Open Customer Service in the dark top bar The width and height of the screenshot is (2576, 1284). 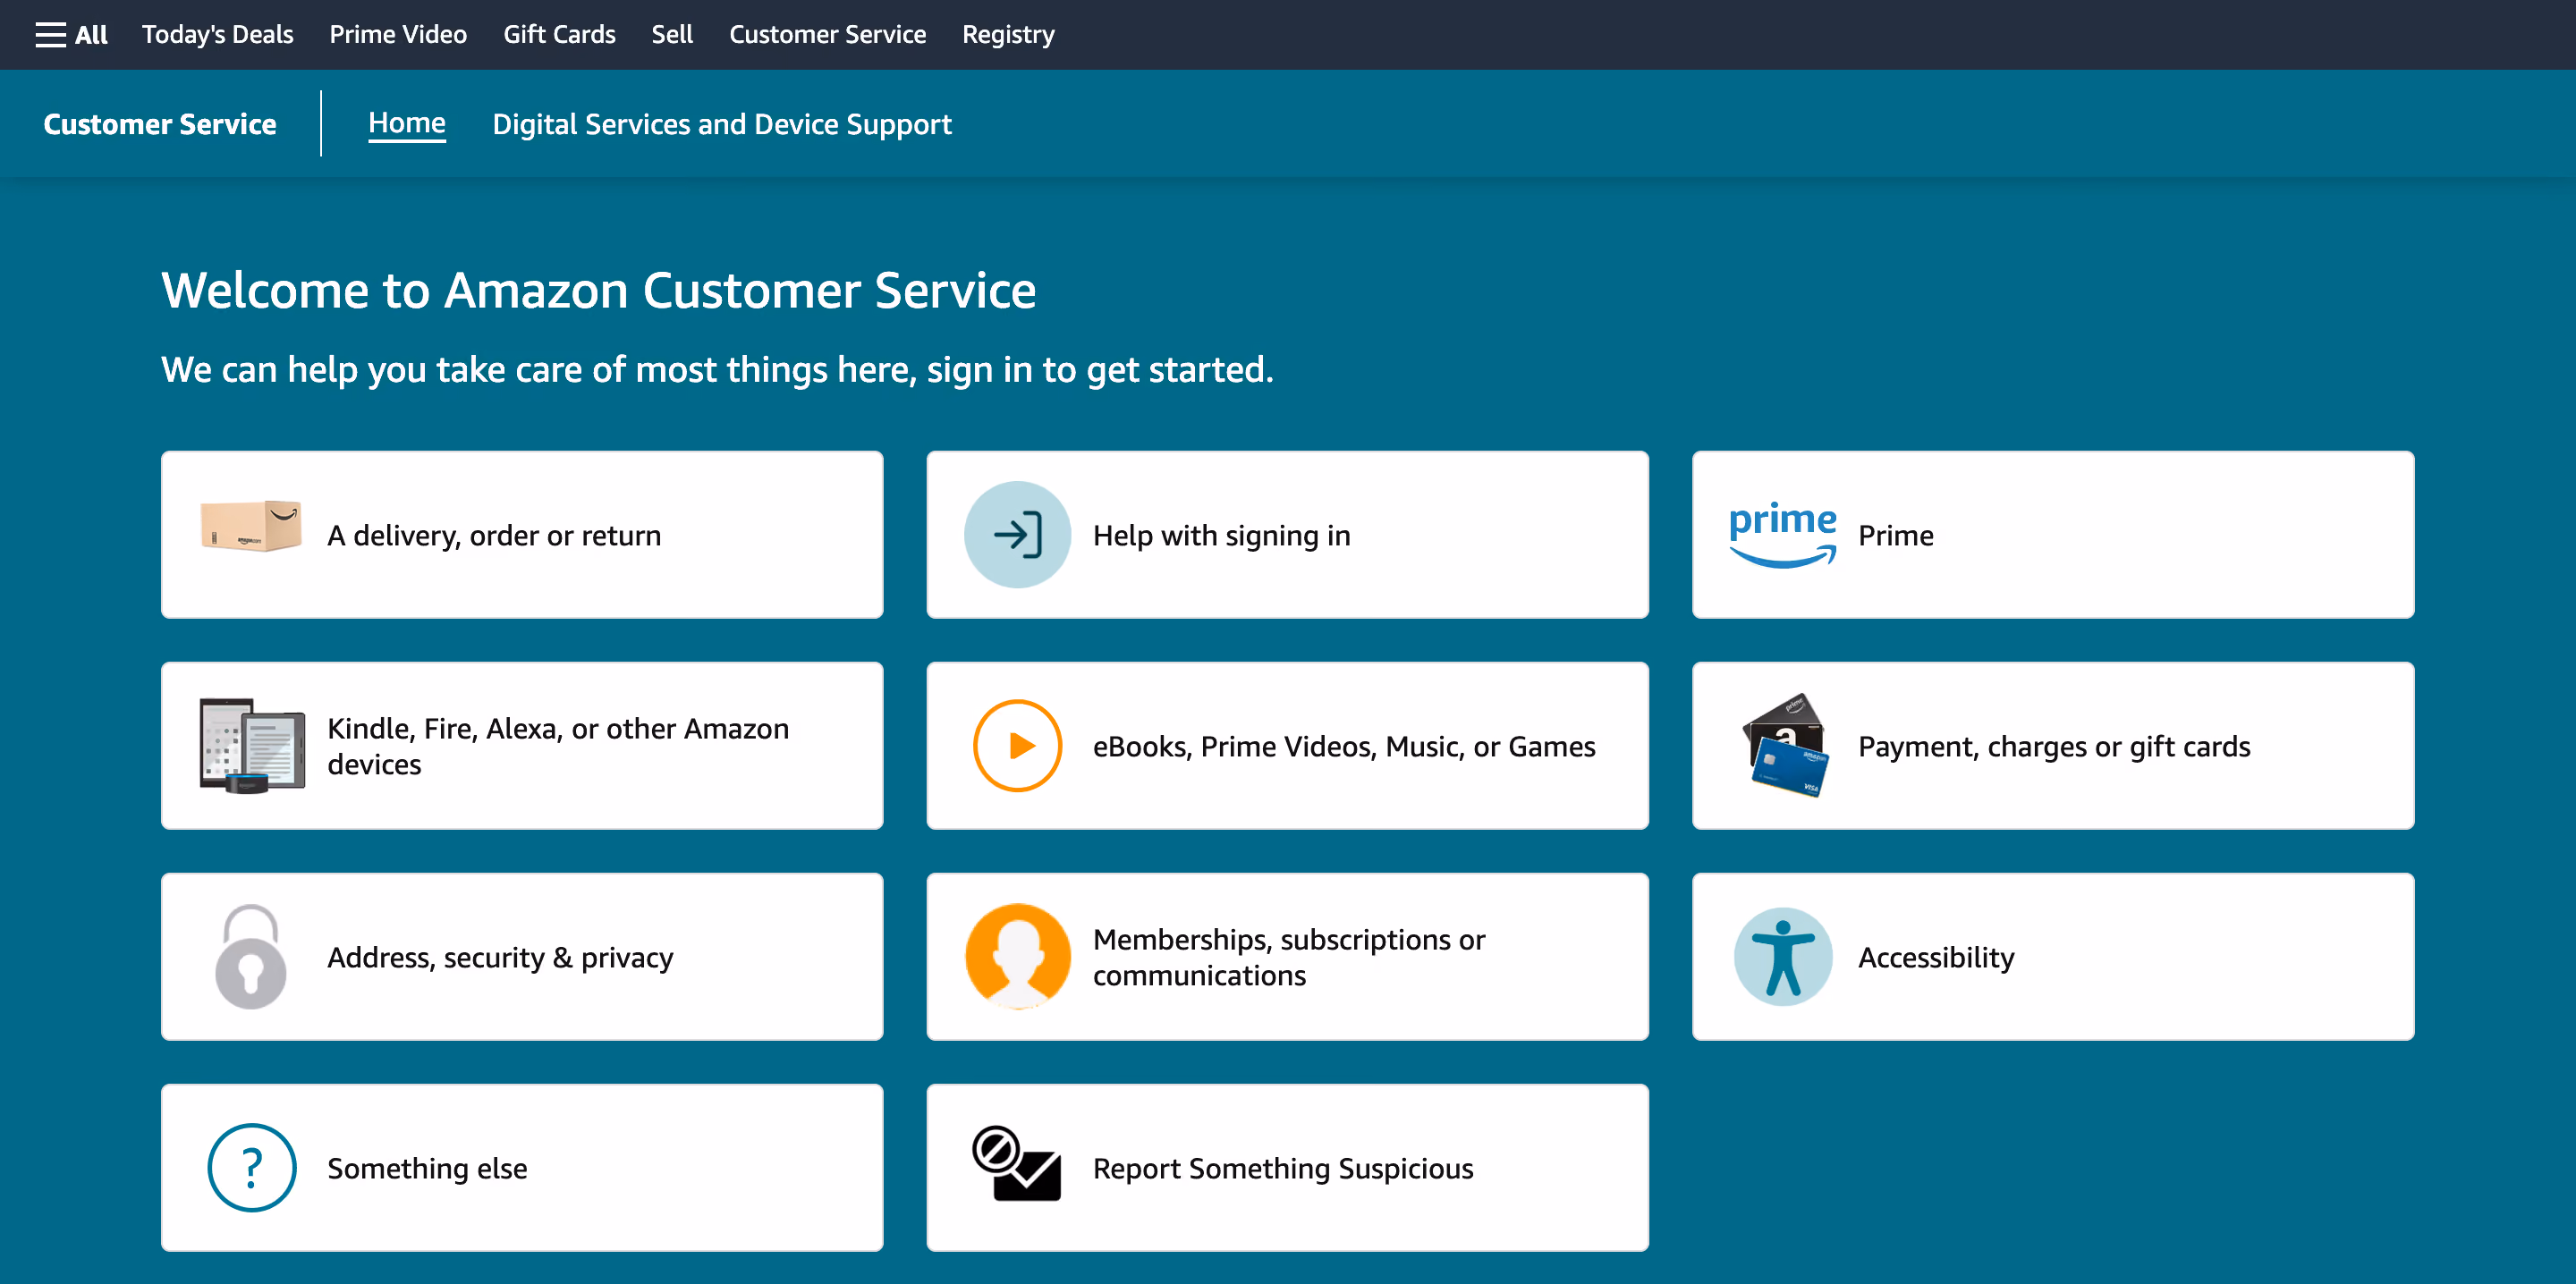point(827,35)
